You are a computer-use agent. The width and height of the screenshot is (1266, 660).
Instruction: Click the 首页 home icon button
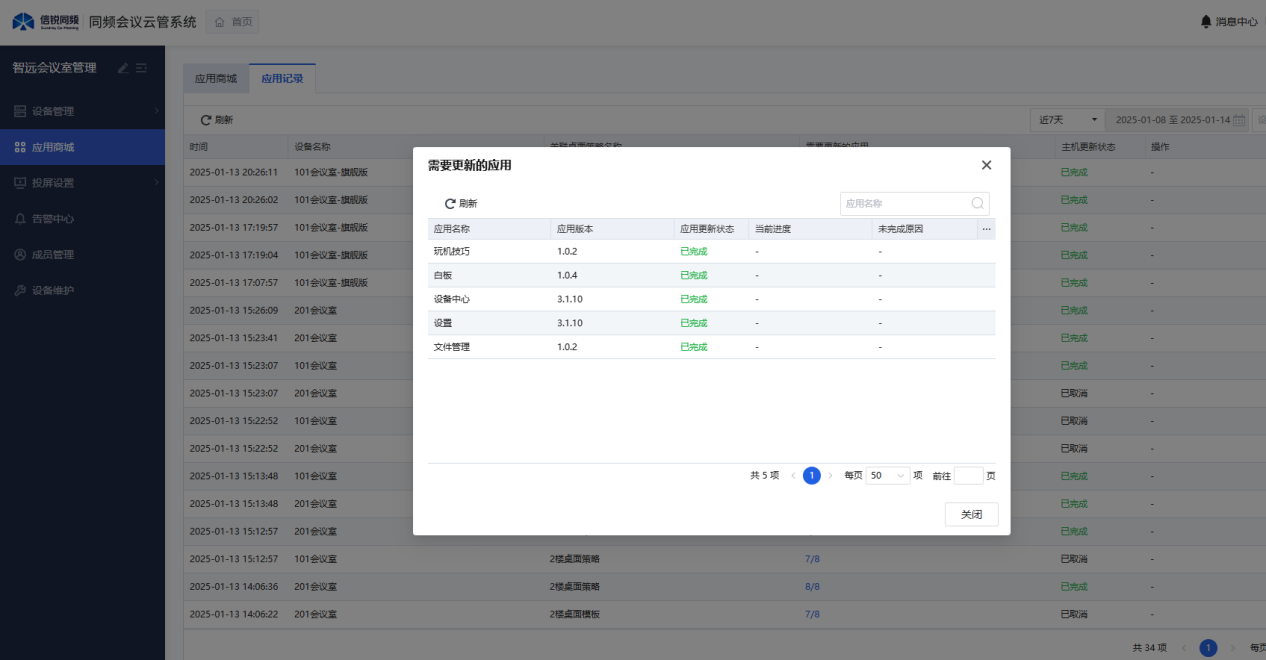coord(219,22)
